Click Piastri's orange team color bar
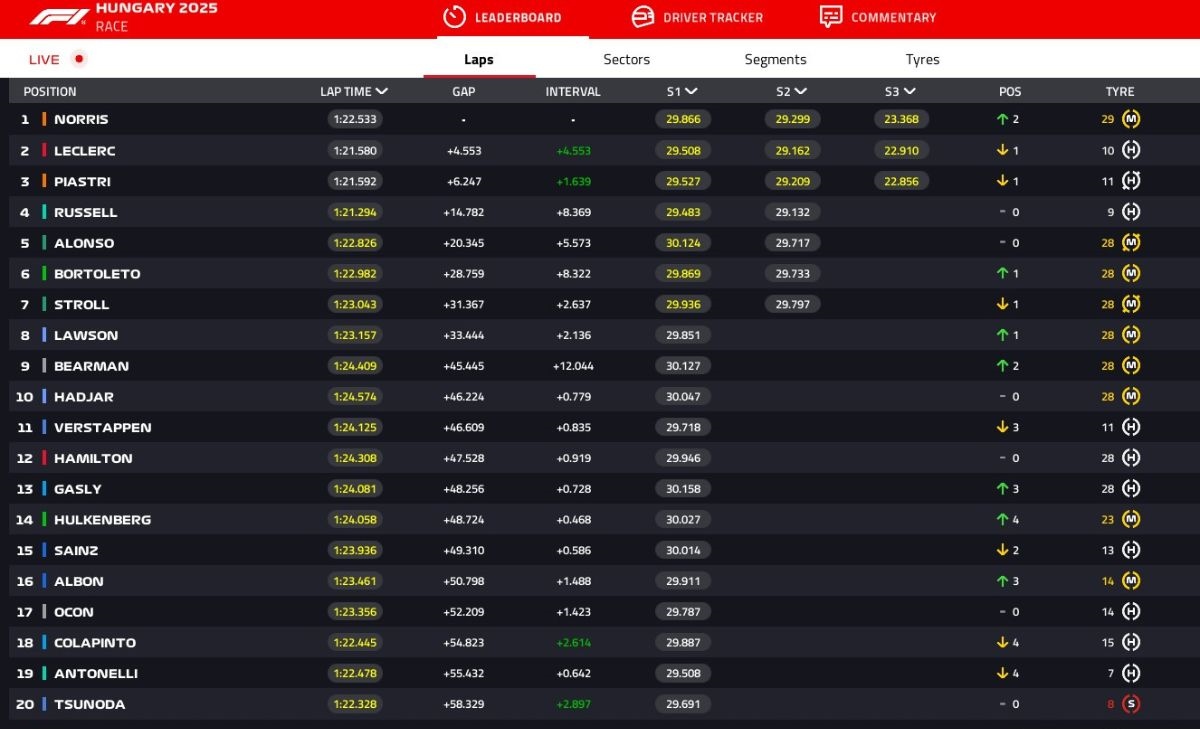The height and width of the screenshot is (729, 1200). point(44,181)
